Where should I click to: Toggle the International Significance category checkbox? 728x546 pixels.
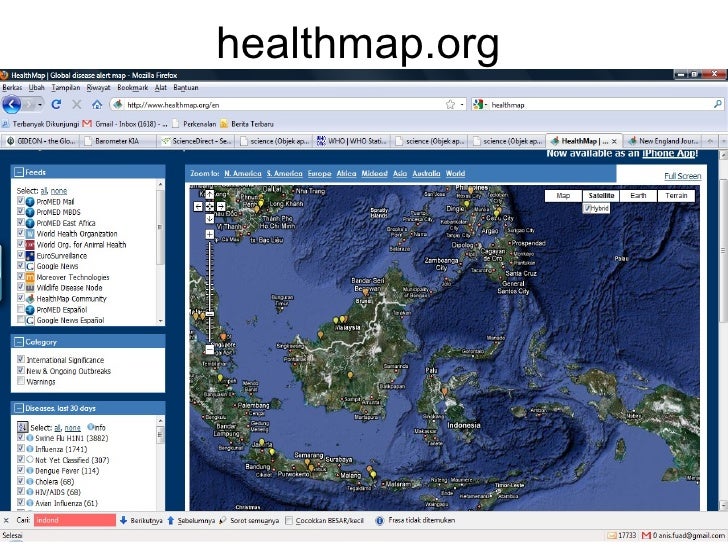[20, 359]
